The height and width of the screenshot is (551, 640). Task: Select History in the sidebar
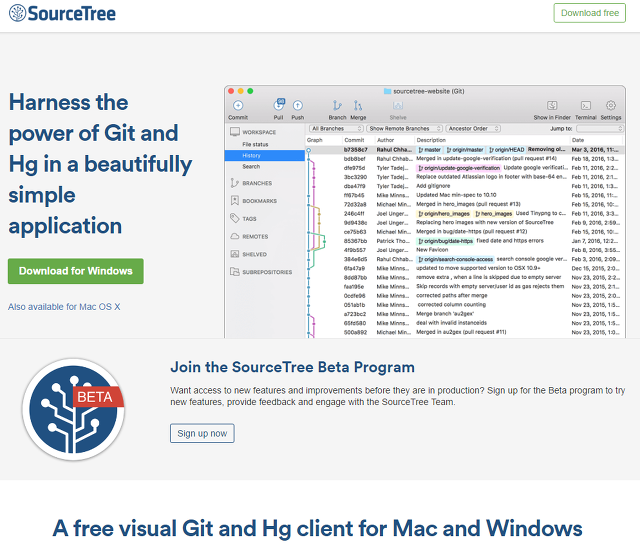[x=264, y=156]
